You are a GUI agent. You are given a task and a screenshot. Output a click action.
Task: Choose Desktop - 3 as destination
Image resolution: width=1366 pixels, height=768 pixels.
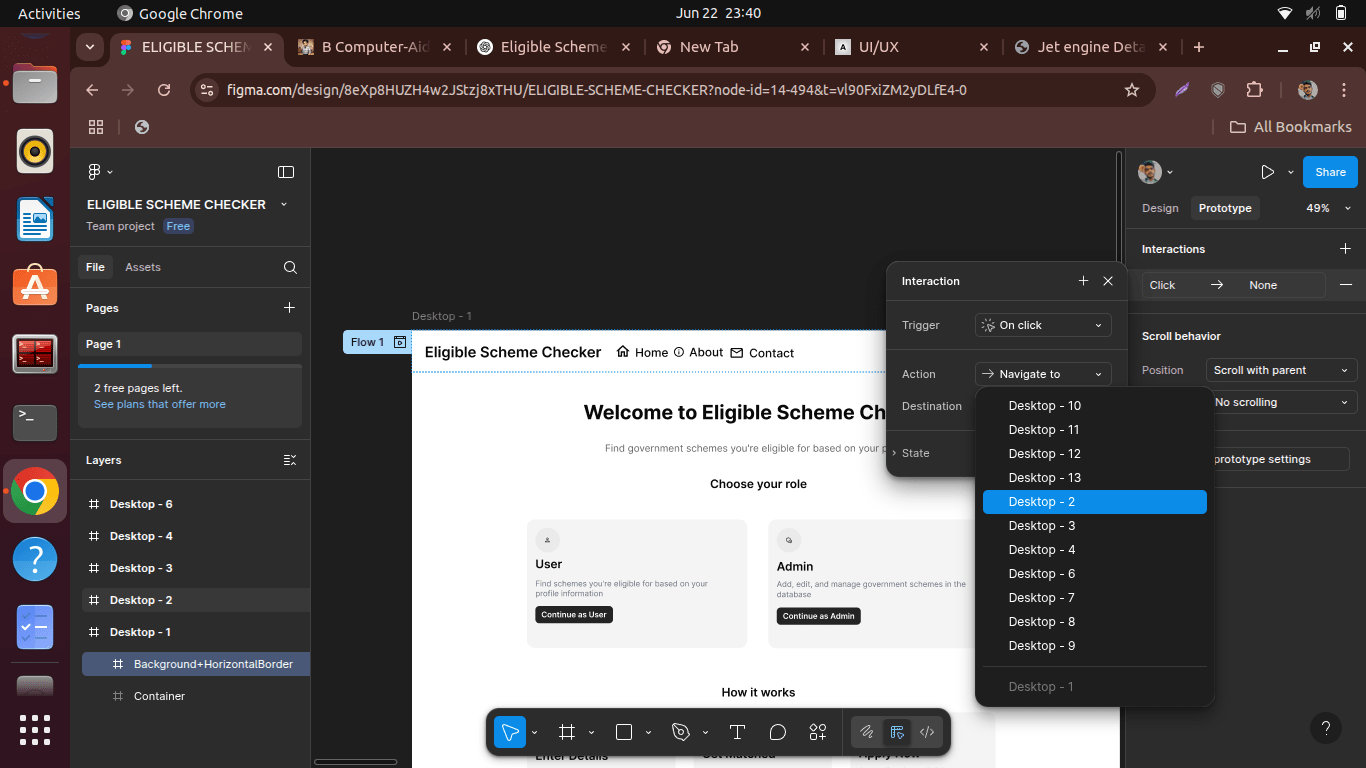(x=1042, y=526)
